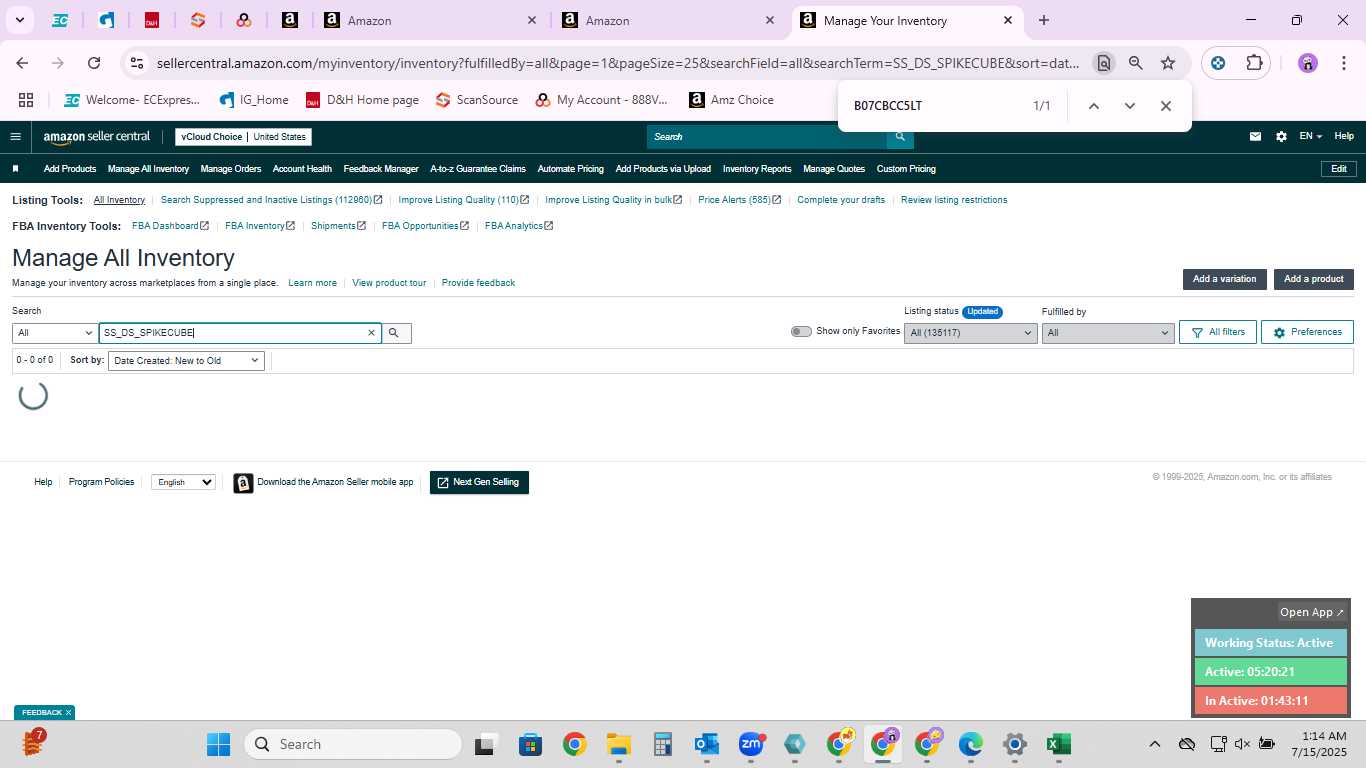Open the EN language dropdown

(x=1310, y=137)
